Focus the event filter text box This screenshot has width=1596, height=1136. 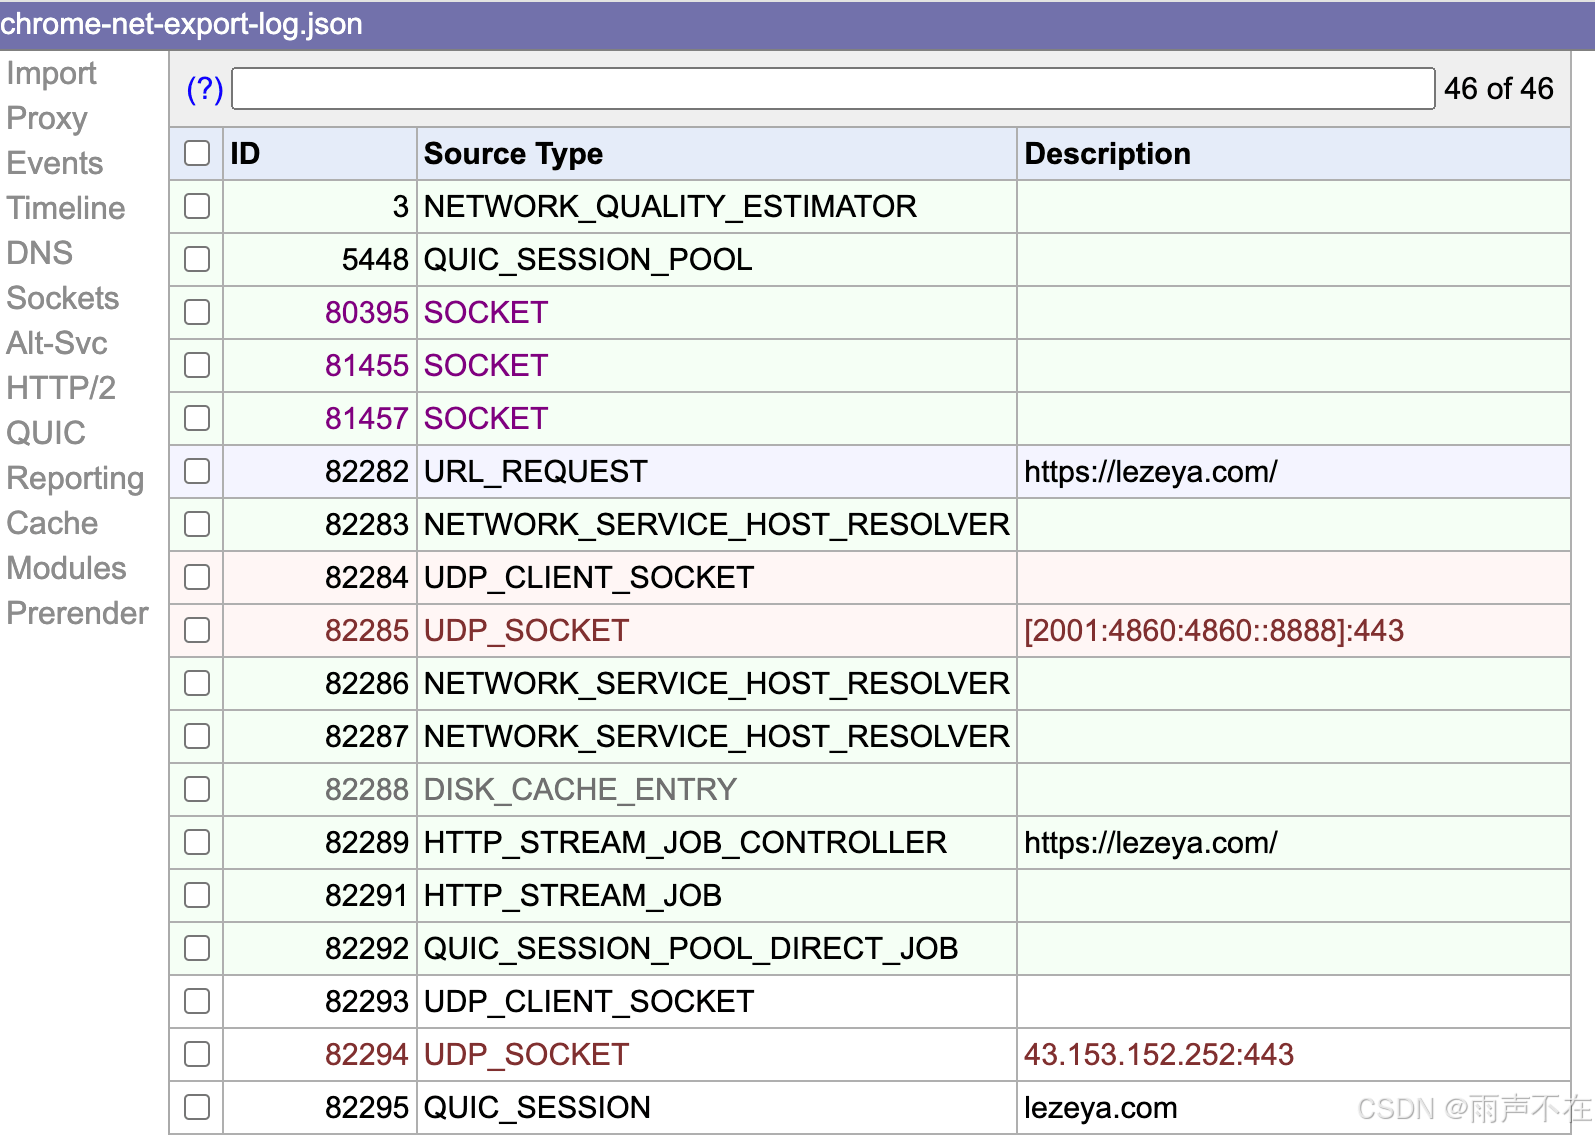click(832, 89)
